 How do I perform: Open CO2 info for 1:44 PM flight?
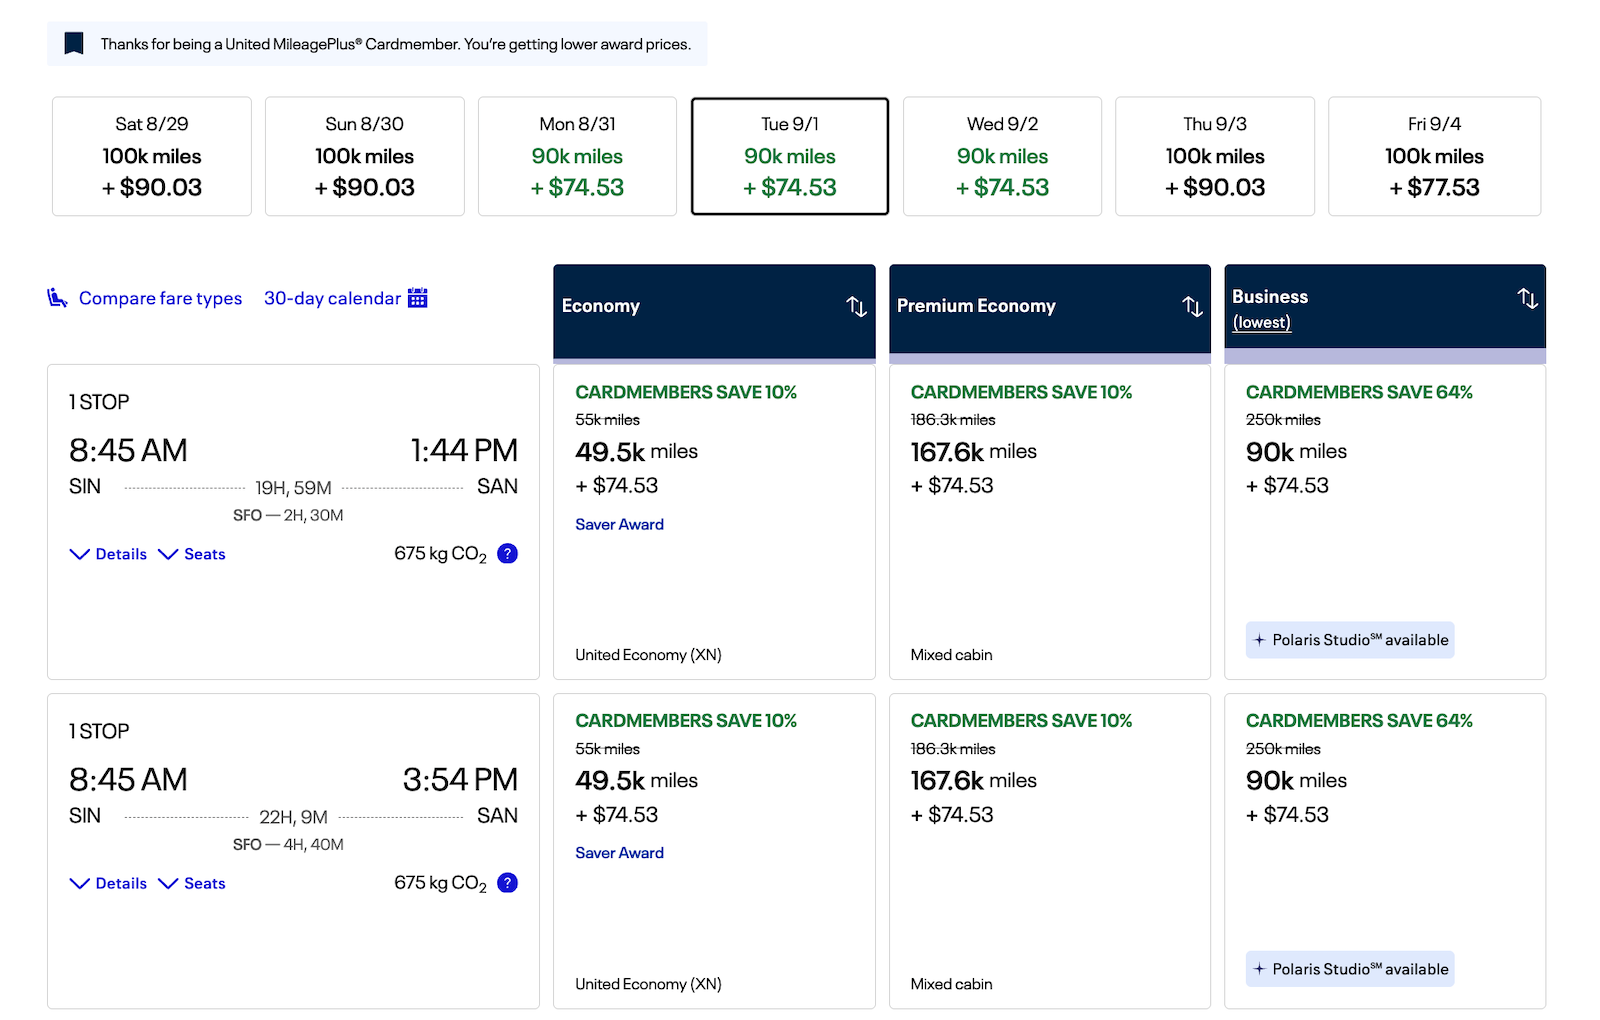pos(508,553)
